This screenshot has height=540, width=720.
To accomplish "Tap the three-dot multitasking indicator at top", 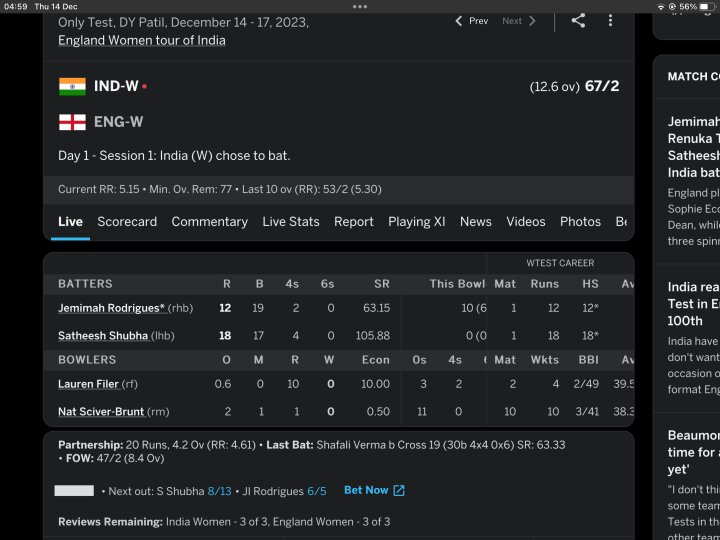I will (x=360, y=6).
